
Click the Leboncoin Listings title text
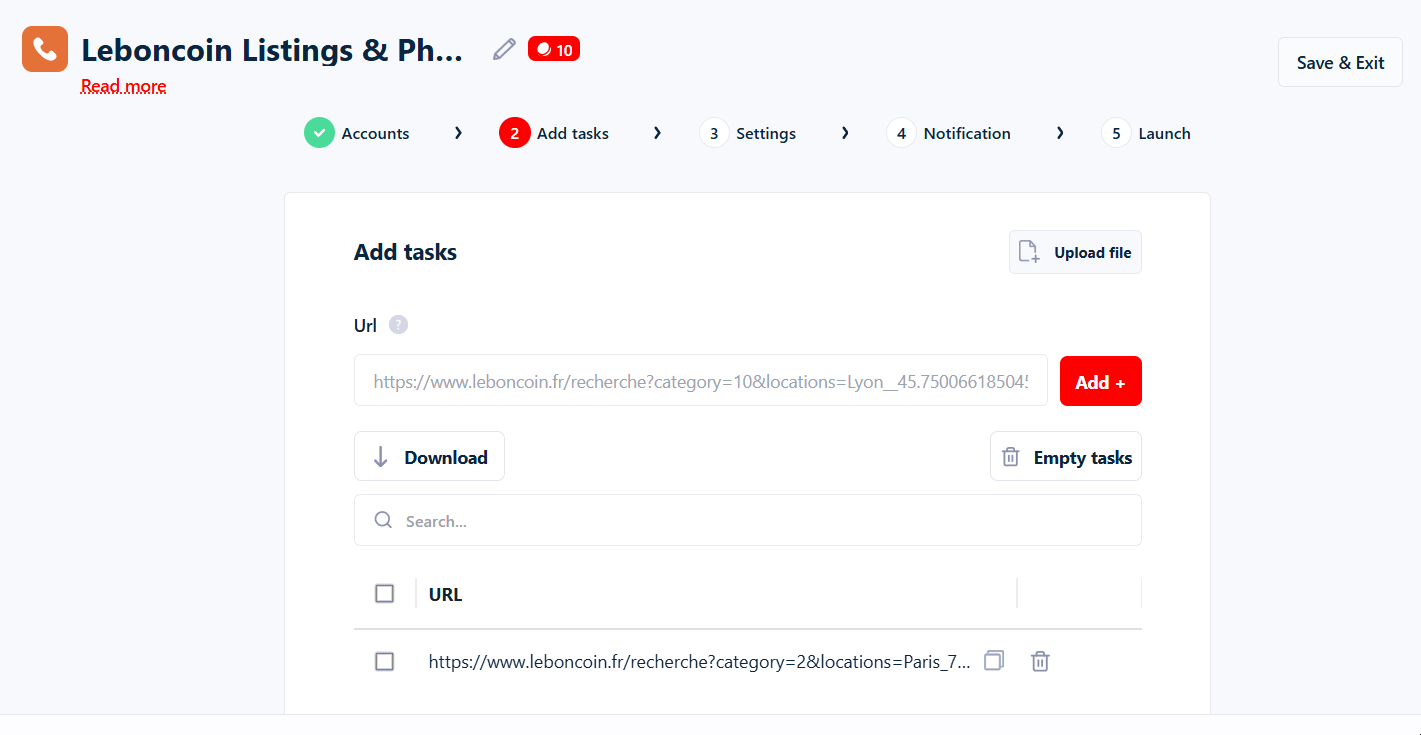coord(272,50)
